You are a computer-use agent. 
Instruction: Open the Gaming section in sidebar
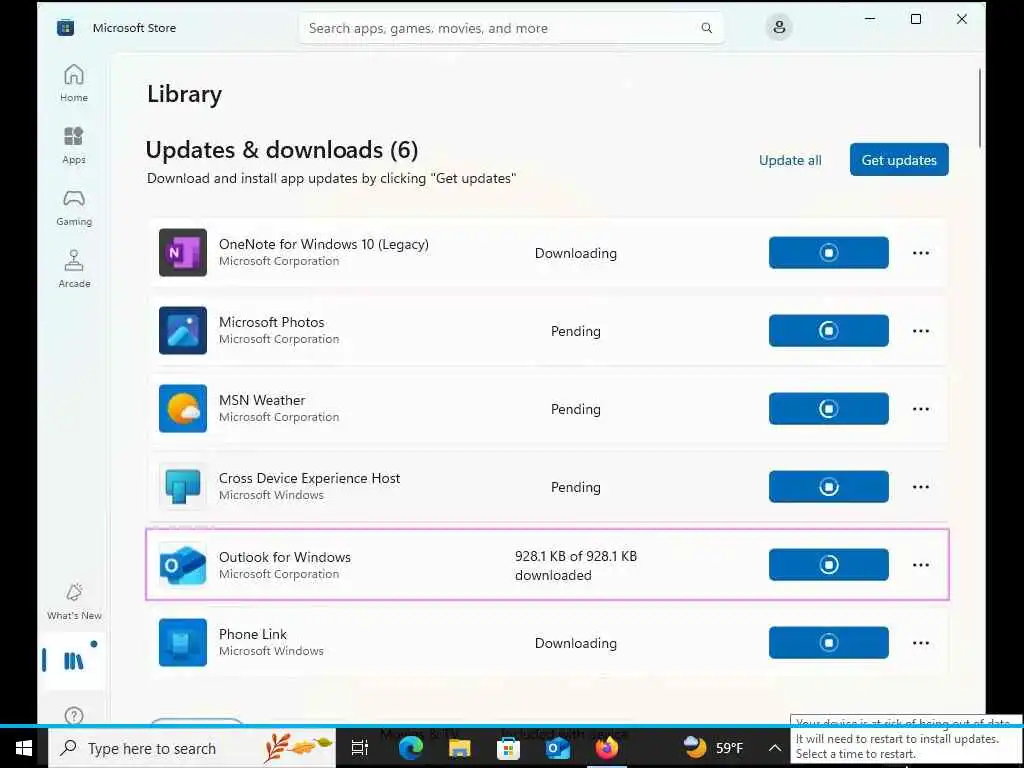point(74,207)
